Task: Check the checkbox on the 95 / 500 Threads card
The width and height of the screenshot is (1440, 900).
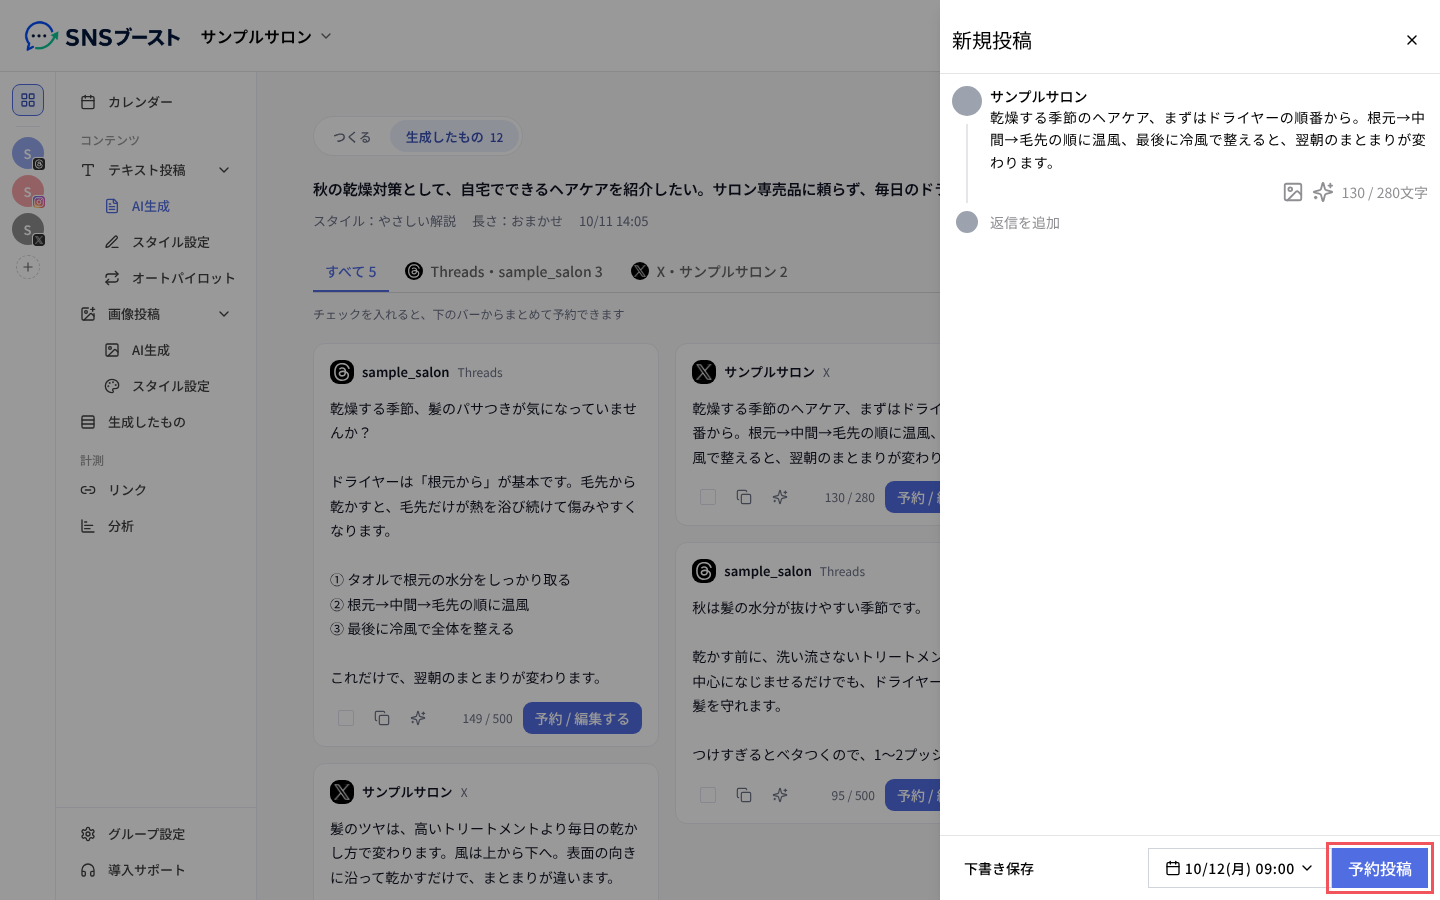Action: click(x=708, y=795)
